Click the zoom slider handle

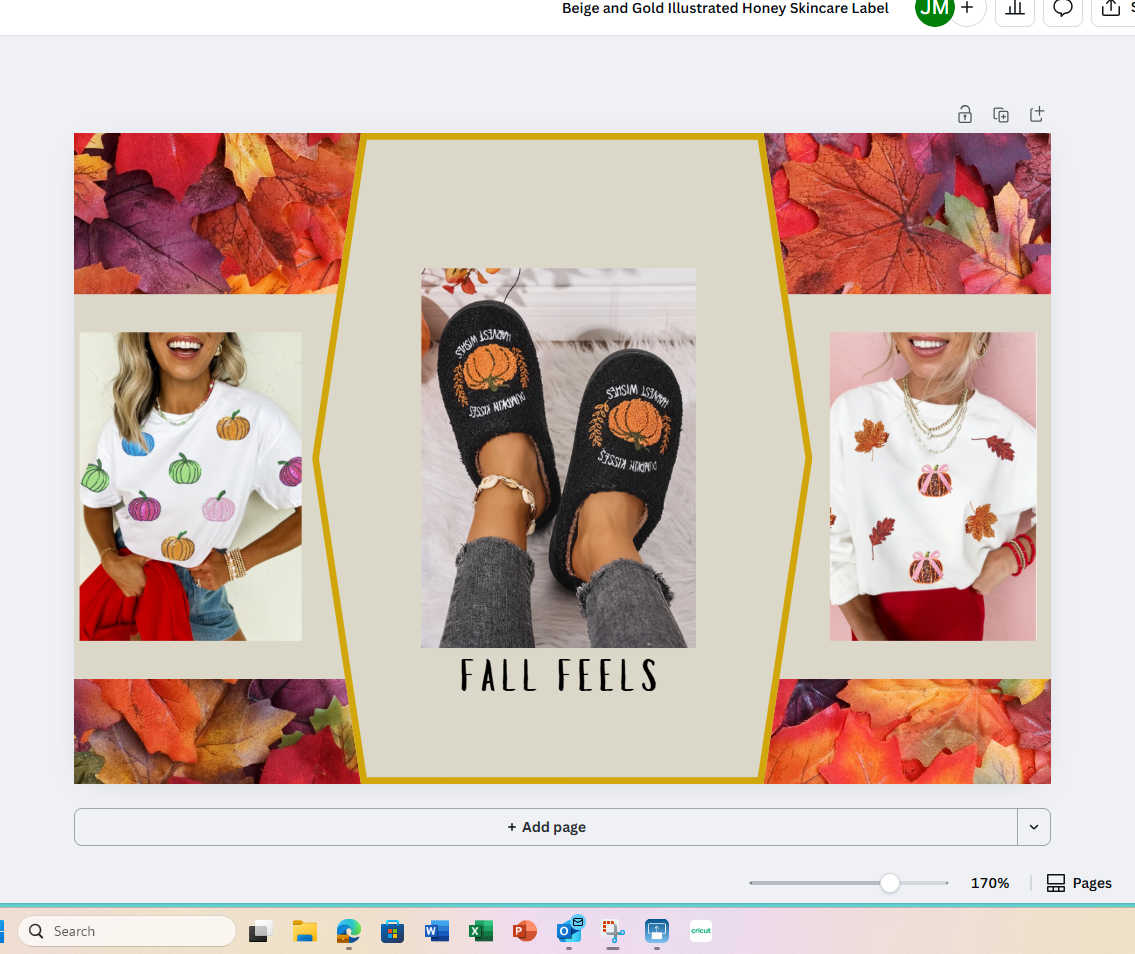pyautogui.click(x=889, y=883)
